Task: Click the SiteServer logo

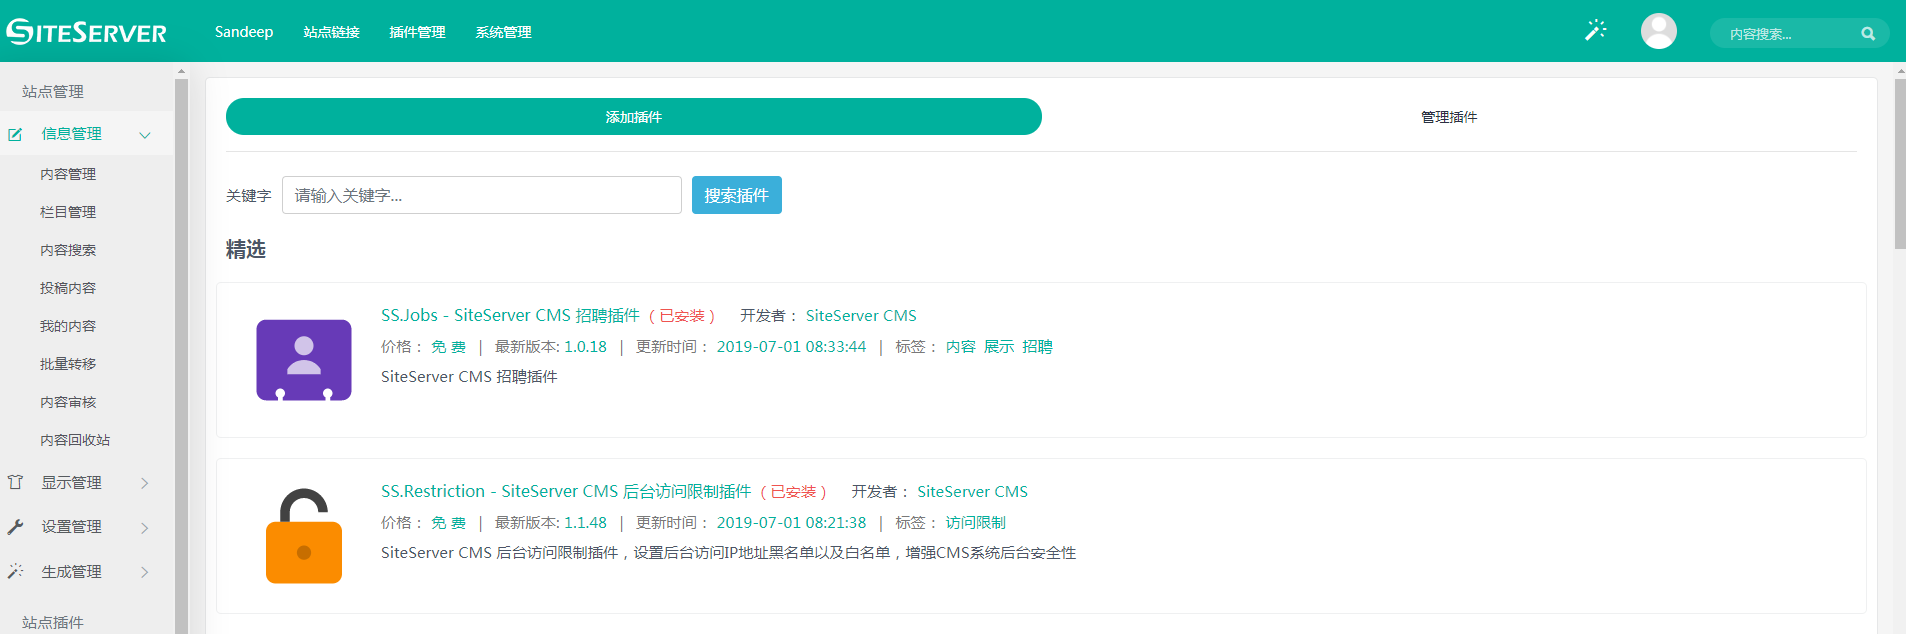Action: coord(87,32)
